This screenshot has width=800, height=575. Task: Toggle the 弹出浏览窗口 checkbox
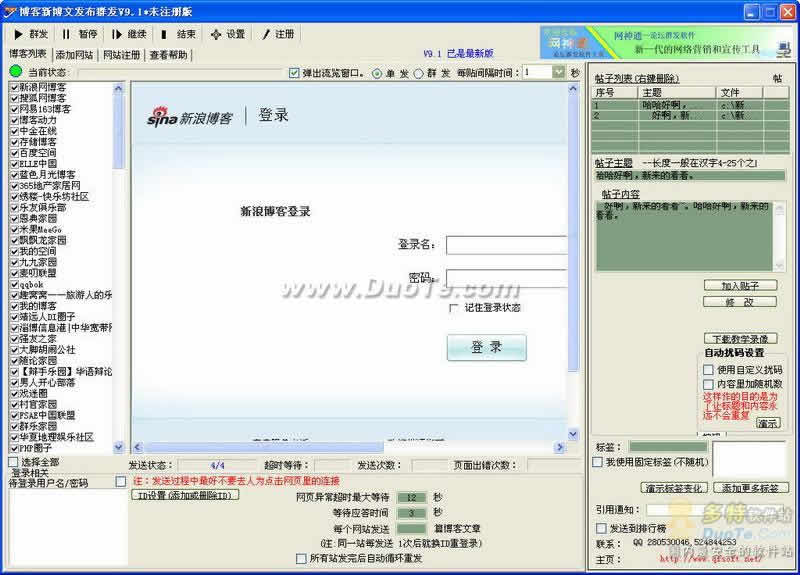(293, 73)
